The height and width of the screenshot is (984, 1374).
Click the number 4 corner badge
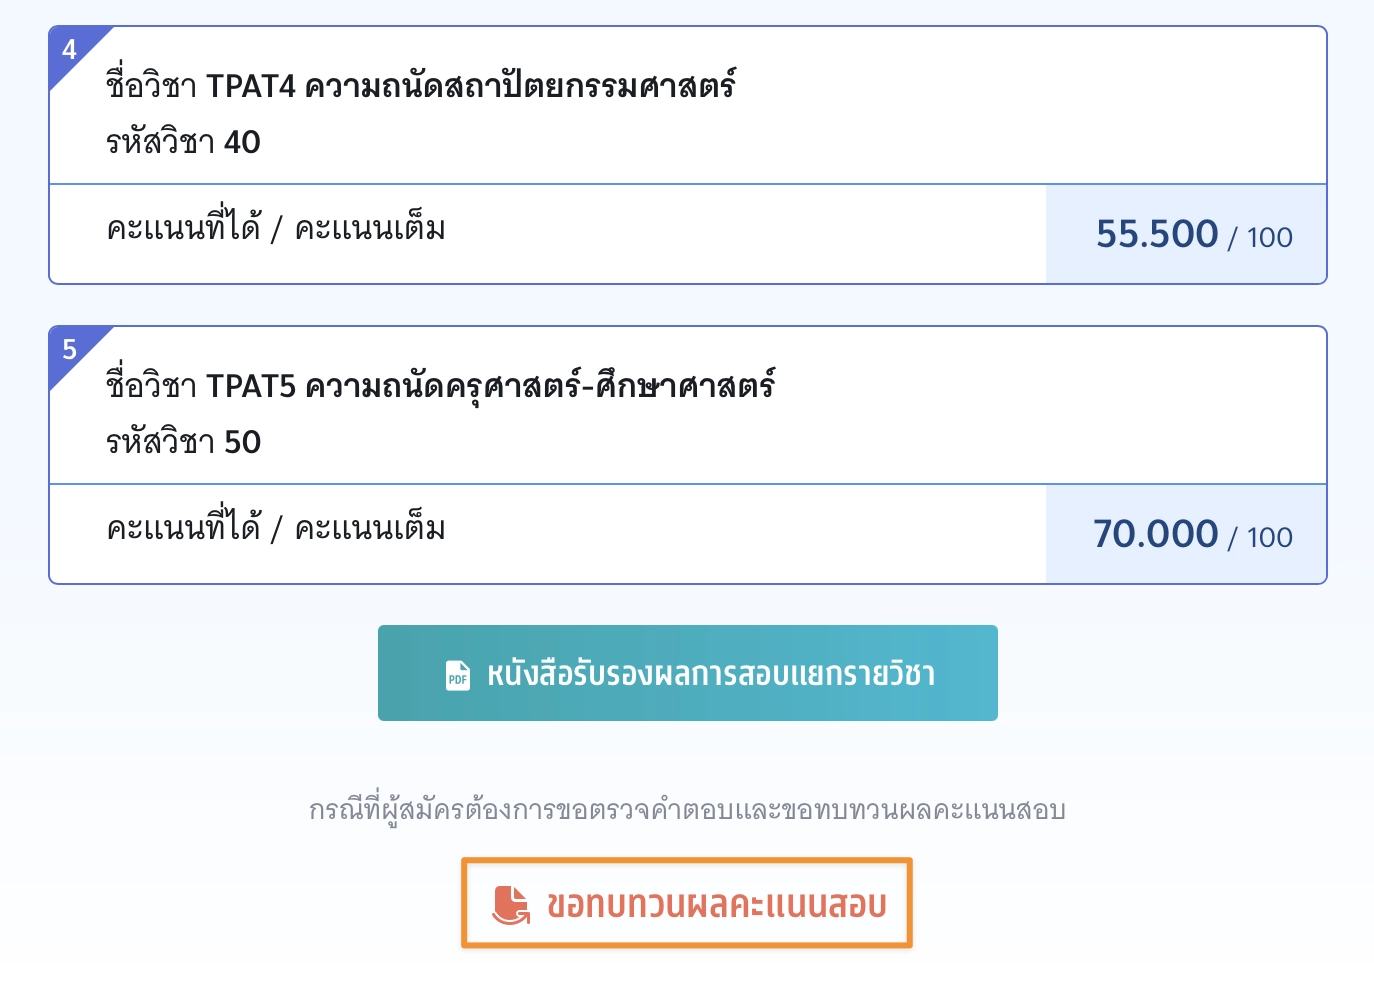pyautogui.click(x=69, y=50)
